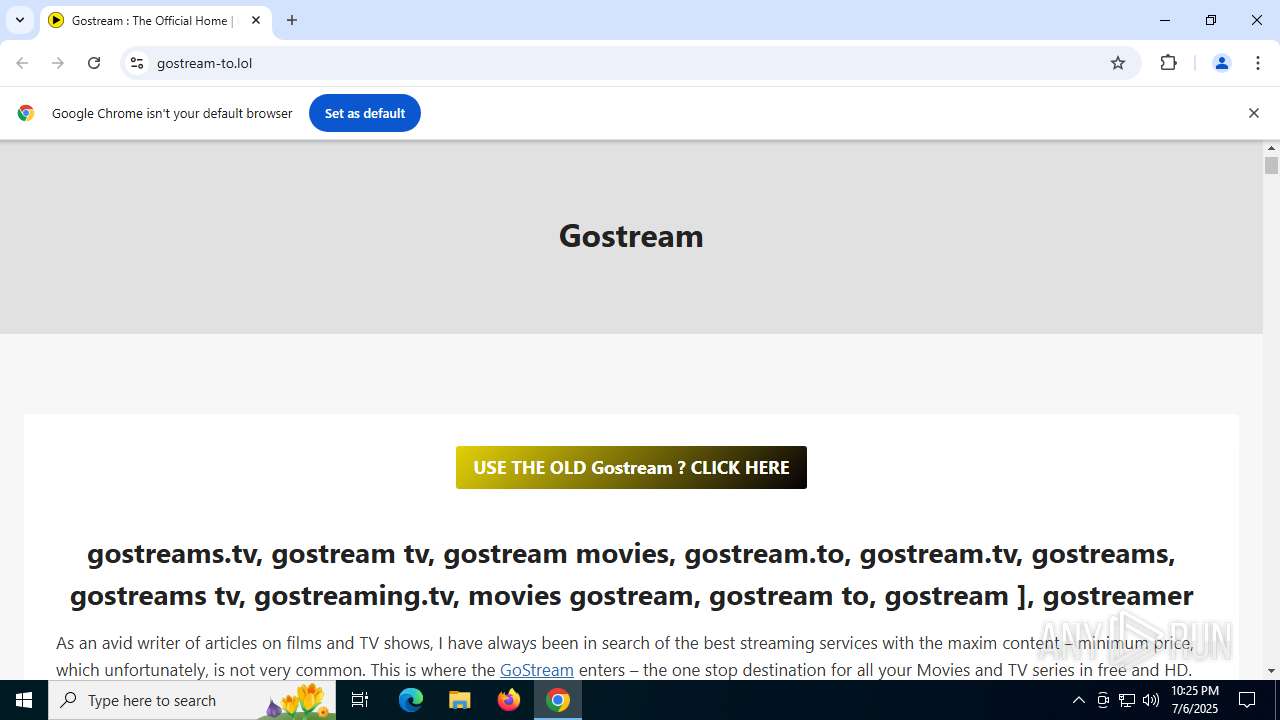The width and height of the screenshot is (1280, 720).
Task: Open the Chrome profile avatar
Action: coord(1221,63)
